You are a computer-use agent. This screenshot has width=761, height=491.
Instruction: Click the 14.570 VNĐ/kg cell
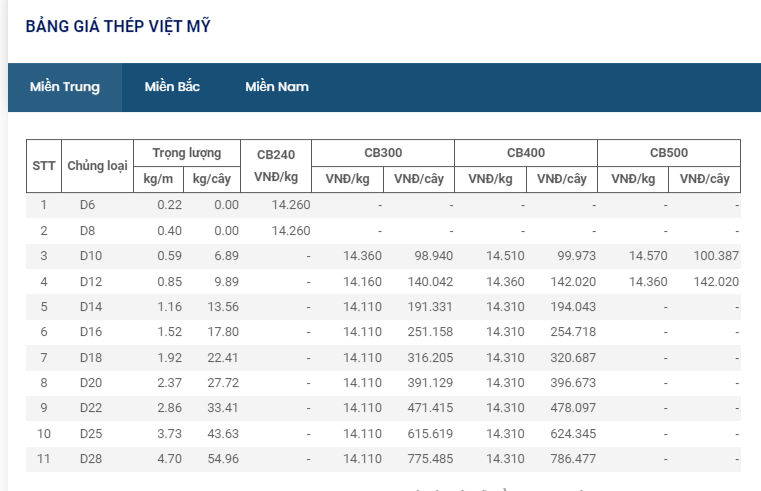647,256
